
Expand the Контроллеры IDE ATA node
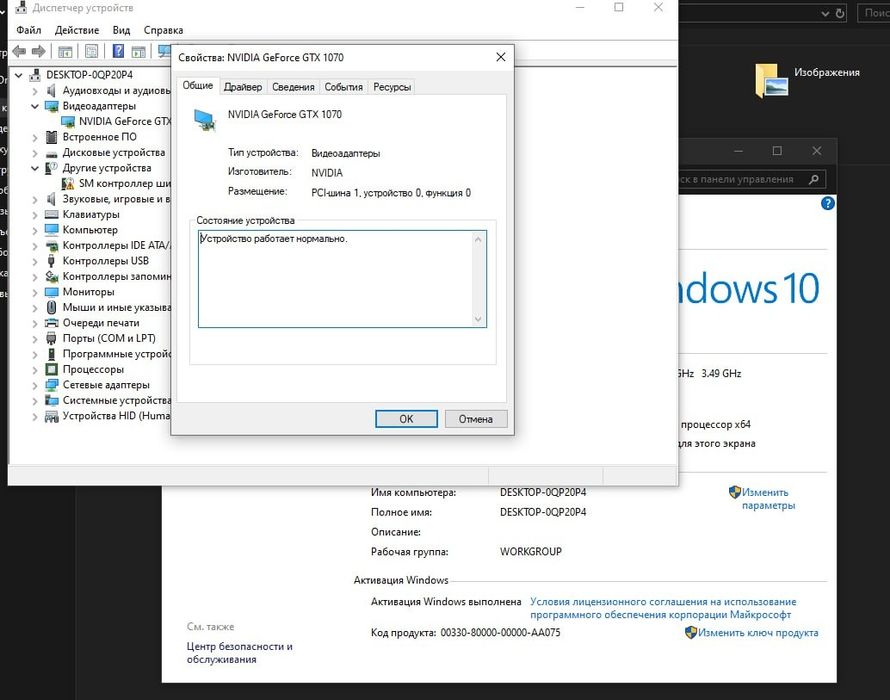point(35,246)
